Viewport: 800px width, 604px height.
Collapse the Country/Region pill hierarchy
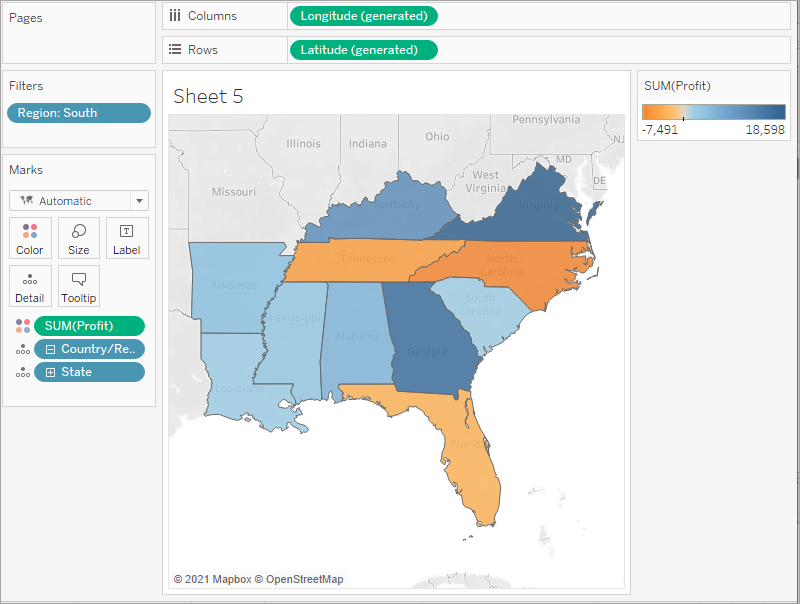tap(50, 349)
